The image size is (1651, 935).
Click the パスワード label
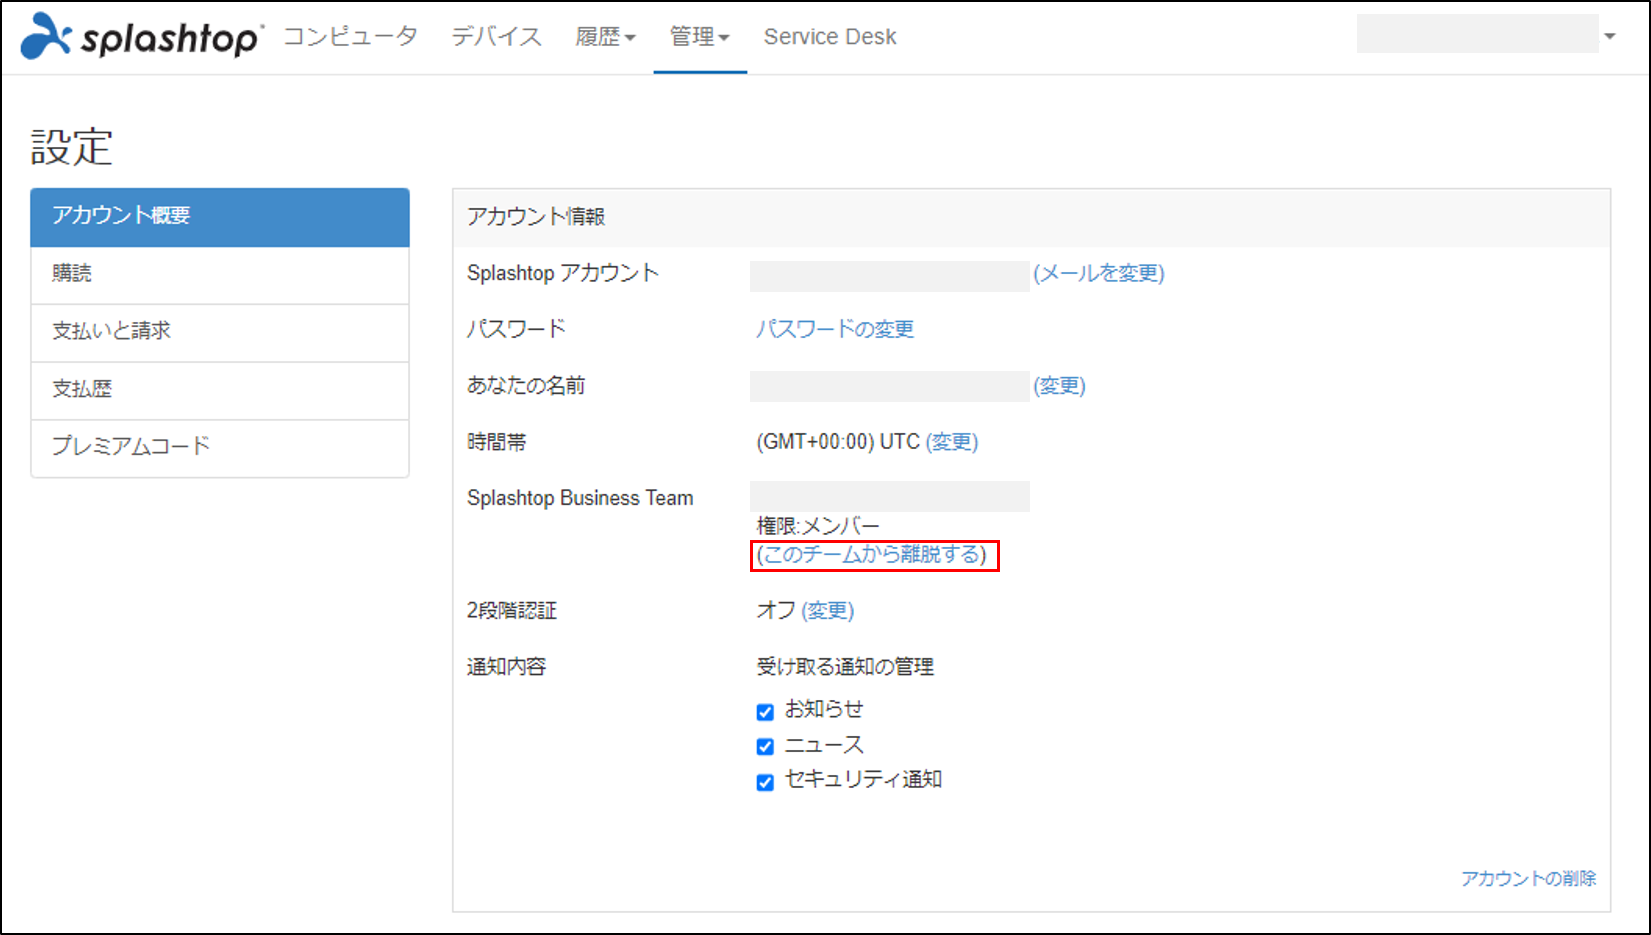click(516, 329)
